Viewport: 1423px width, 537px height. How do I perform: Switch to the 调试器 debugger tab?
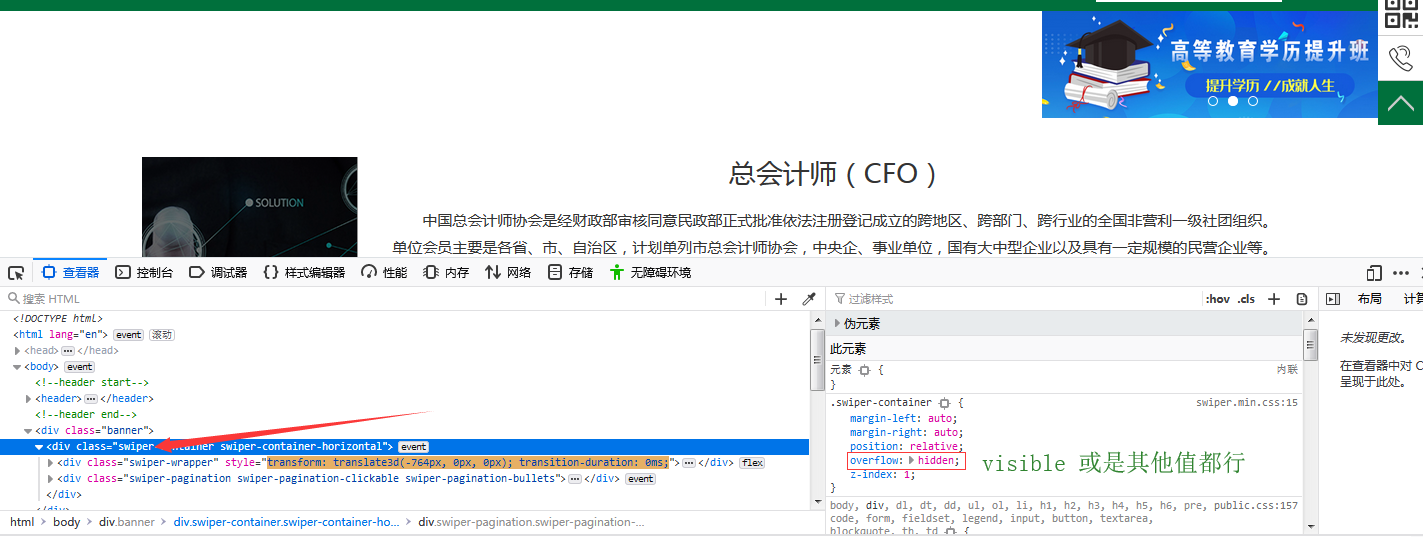coord(218,272)
